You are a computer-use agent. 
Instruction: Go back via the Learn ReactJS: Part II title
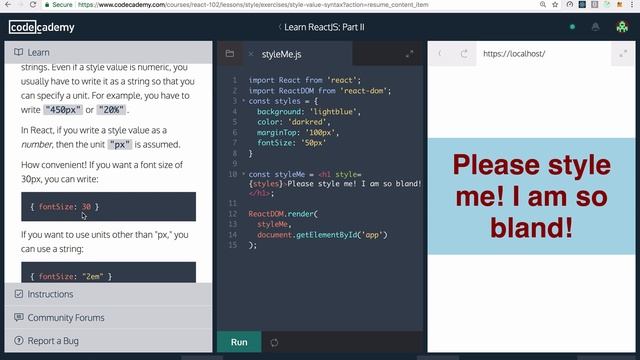(x=321, y=27)
